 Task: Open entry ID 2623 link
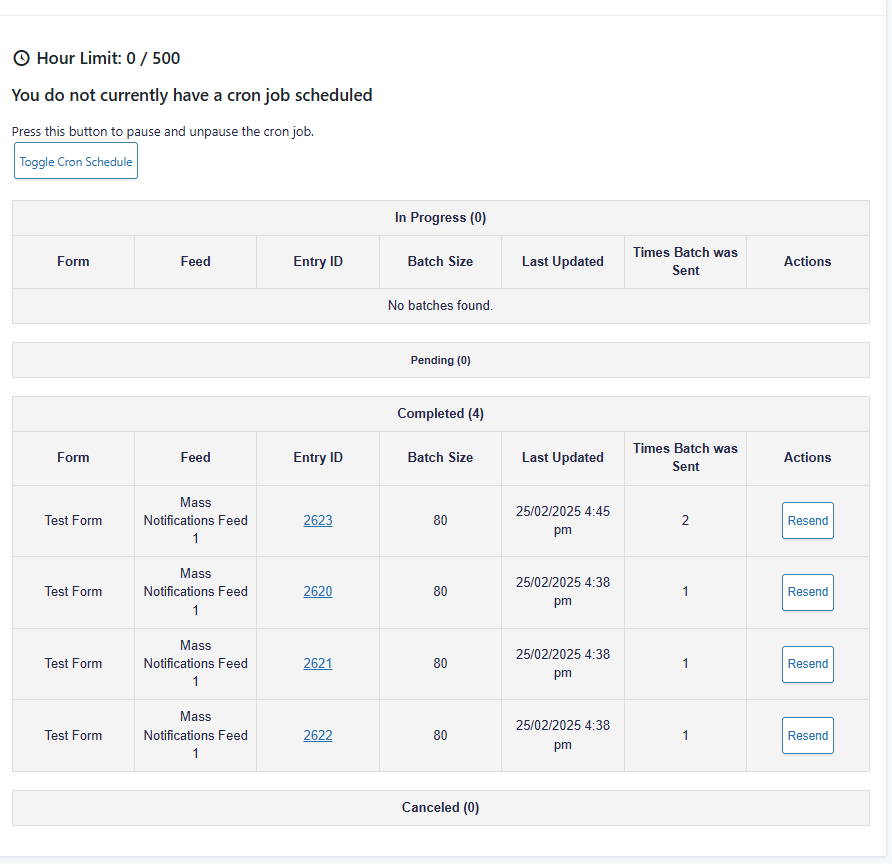(x=318, y=520)
